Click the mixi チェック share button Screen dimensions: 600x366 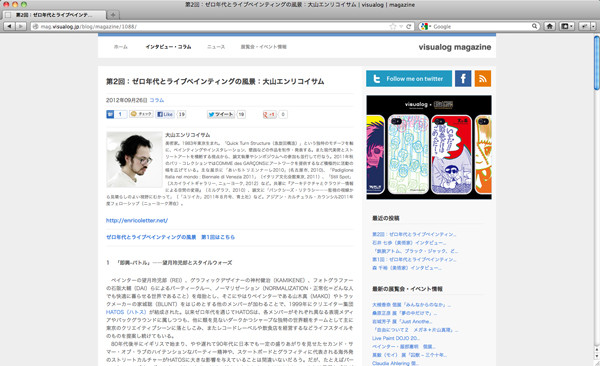point(141,114)
